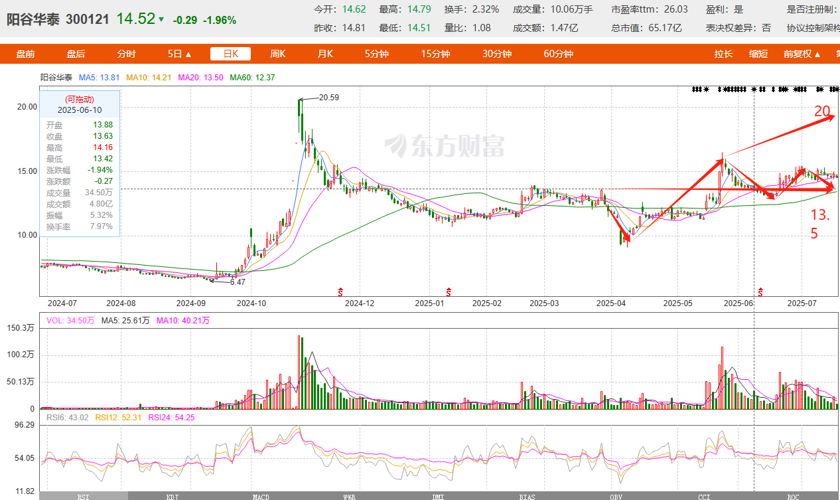Select the 60分钟 interval tab
This screenshot has height=500, width=840.
(558, 54)
